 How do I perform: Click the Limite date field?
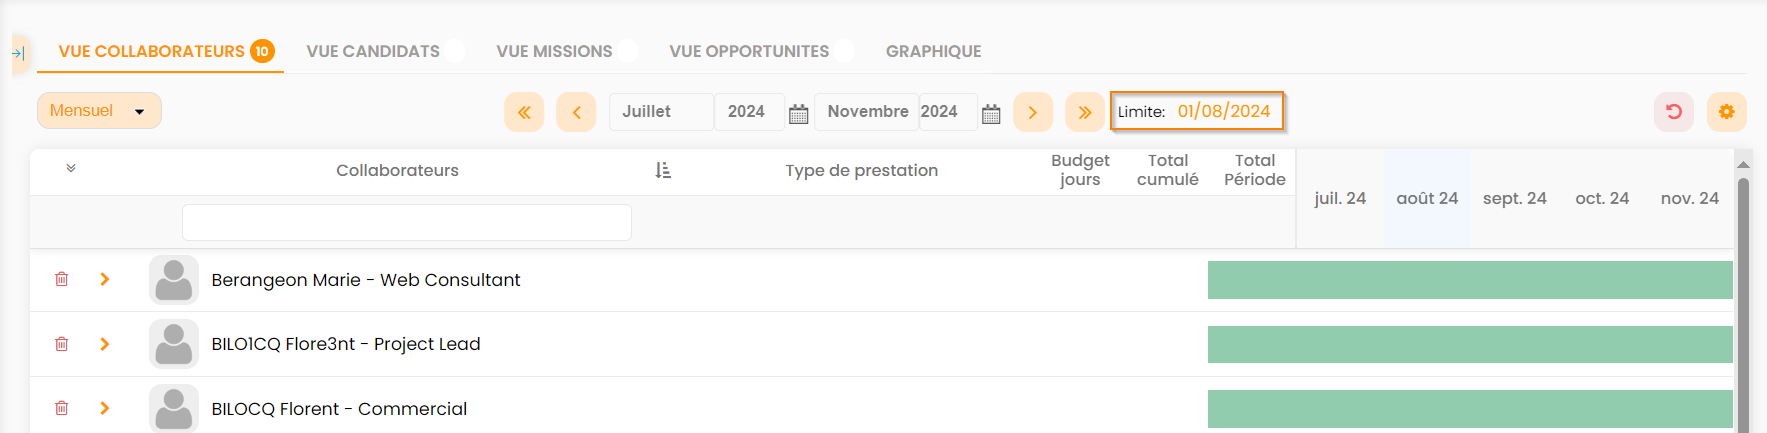click(1223, 111)
